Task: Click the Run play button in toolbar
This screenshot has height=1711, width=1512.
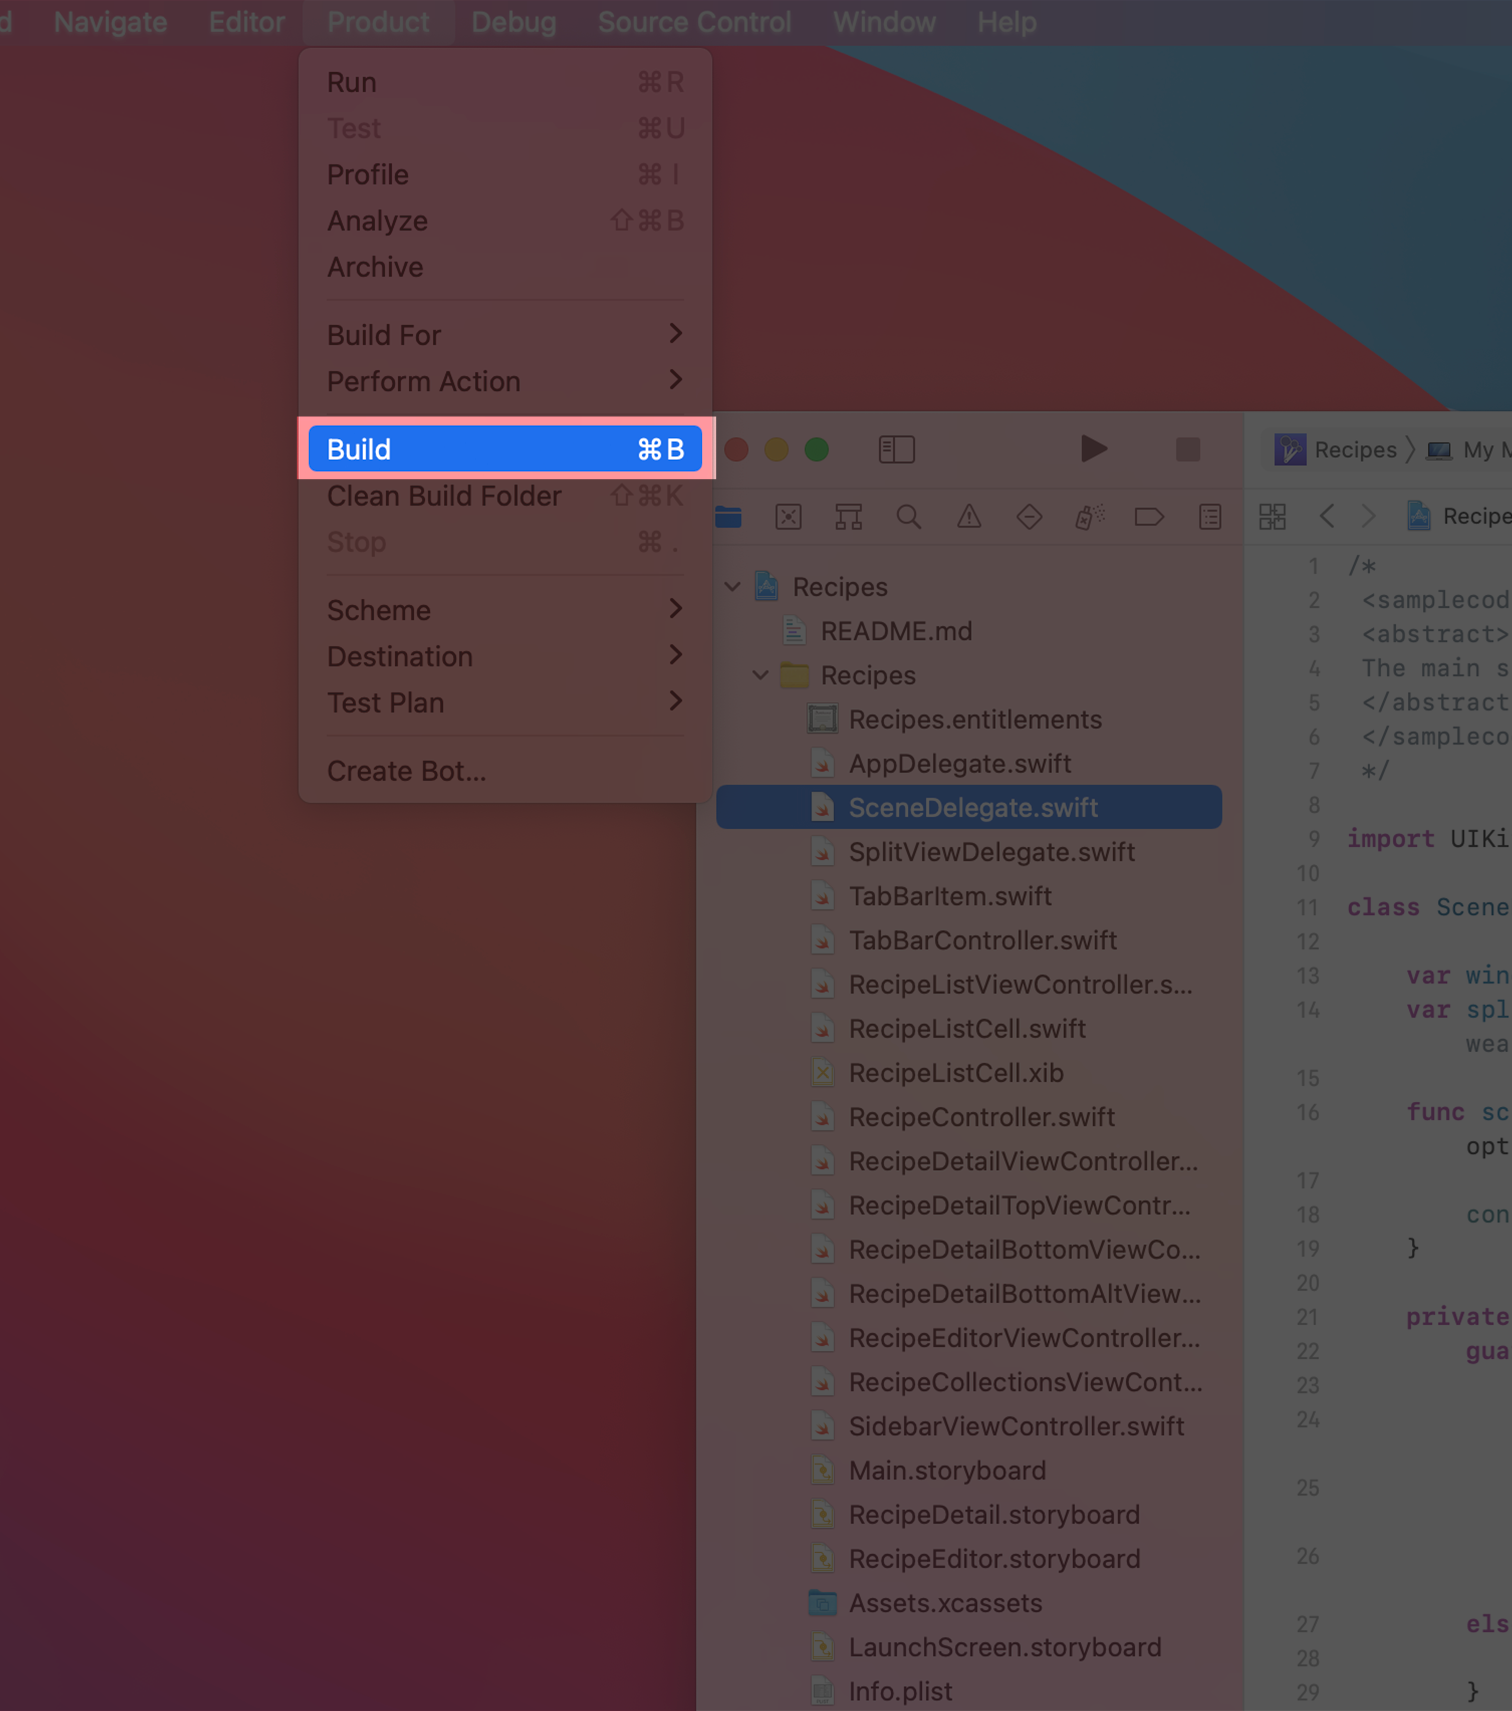Action: click(1094, 449)
